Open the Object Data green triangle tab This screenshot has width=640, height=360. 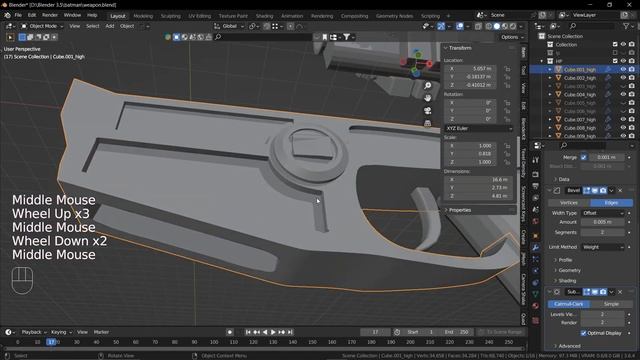(536, 294)
